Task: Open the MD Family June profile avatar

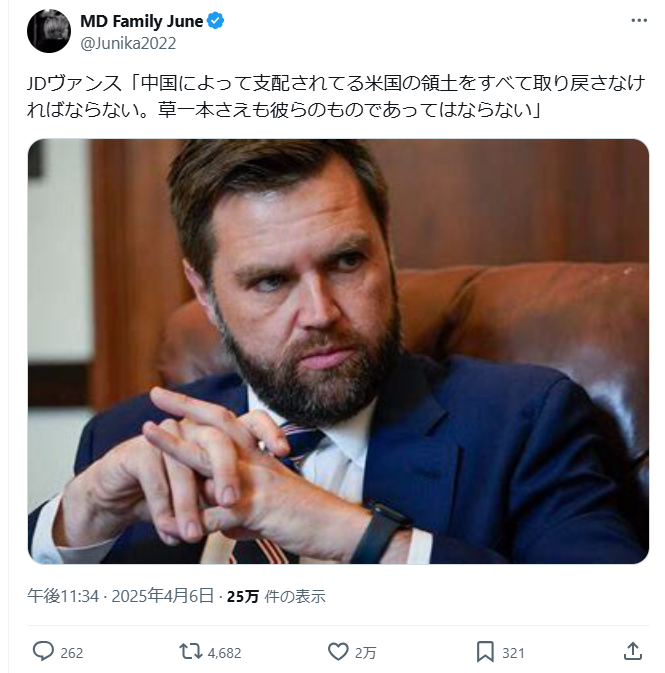Action: point(48,31)
